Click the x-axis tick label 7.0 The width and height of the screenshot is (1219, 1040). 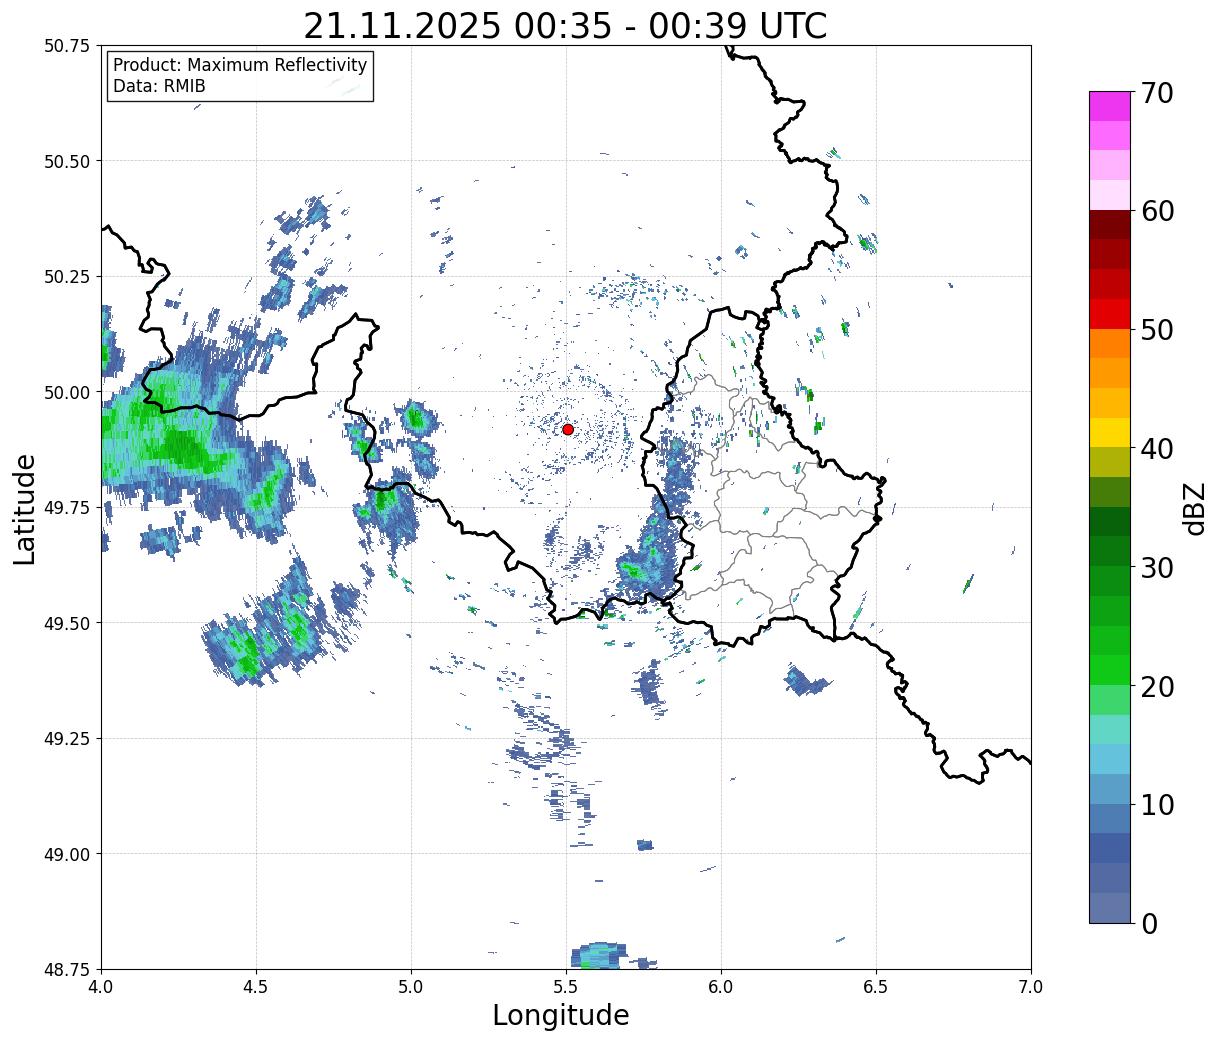(1031, 987)
